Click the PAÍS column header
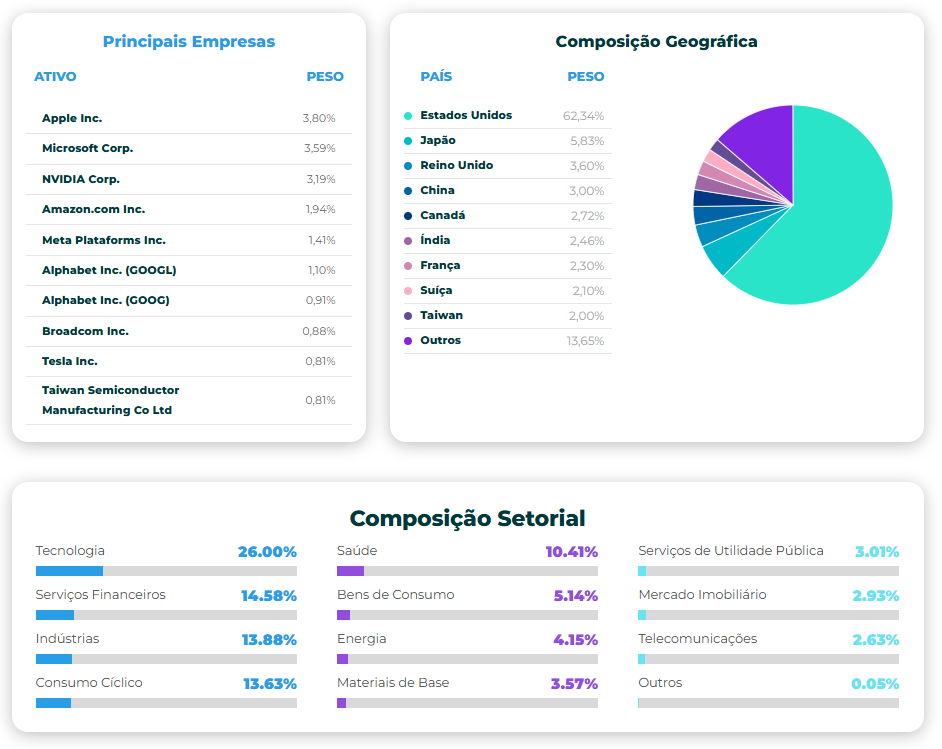The width and height of the screenshot is (942, 749). point(436,77)
